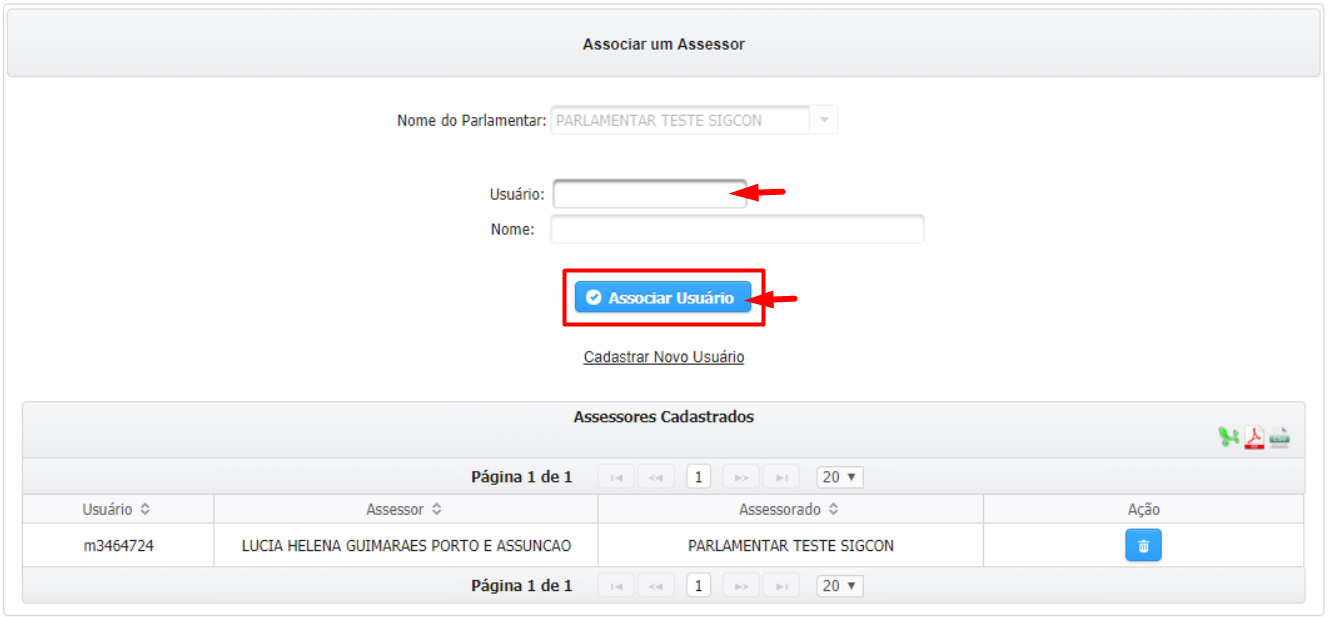Screen dimensions: 1329x617
Task: Go to last page in top paginator
Action: [x=781, y=477]
